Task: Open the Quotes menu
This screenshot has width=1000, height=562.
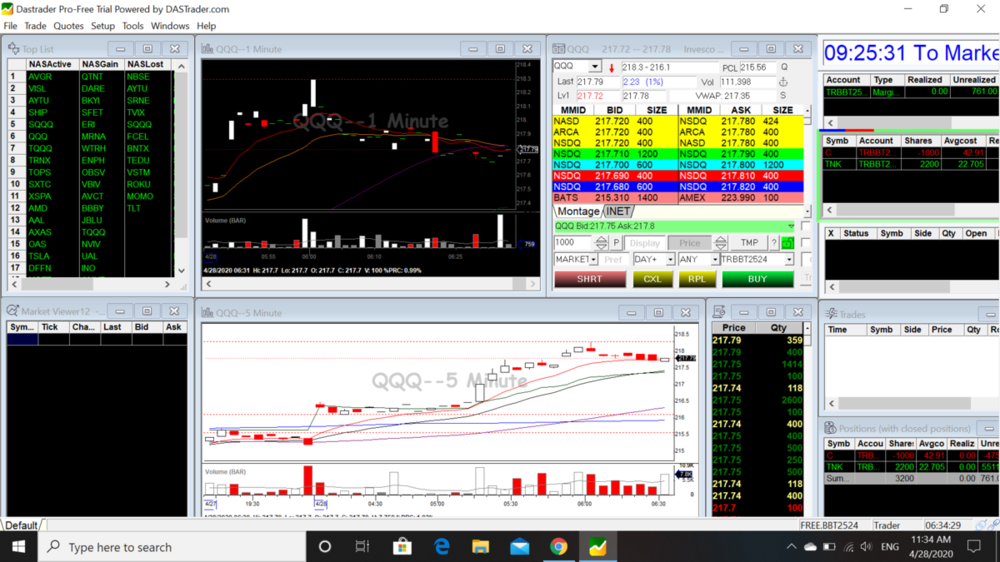Action: (x=68, y=26)
